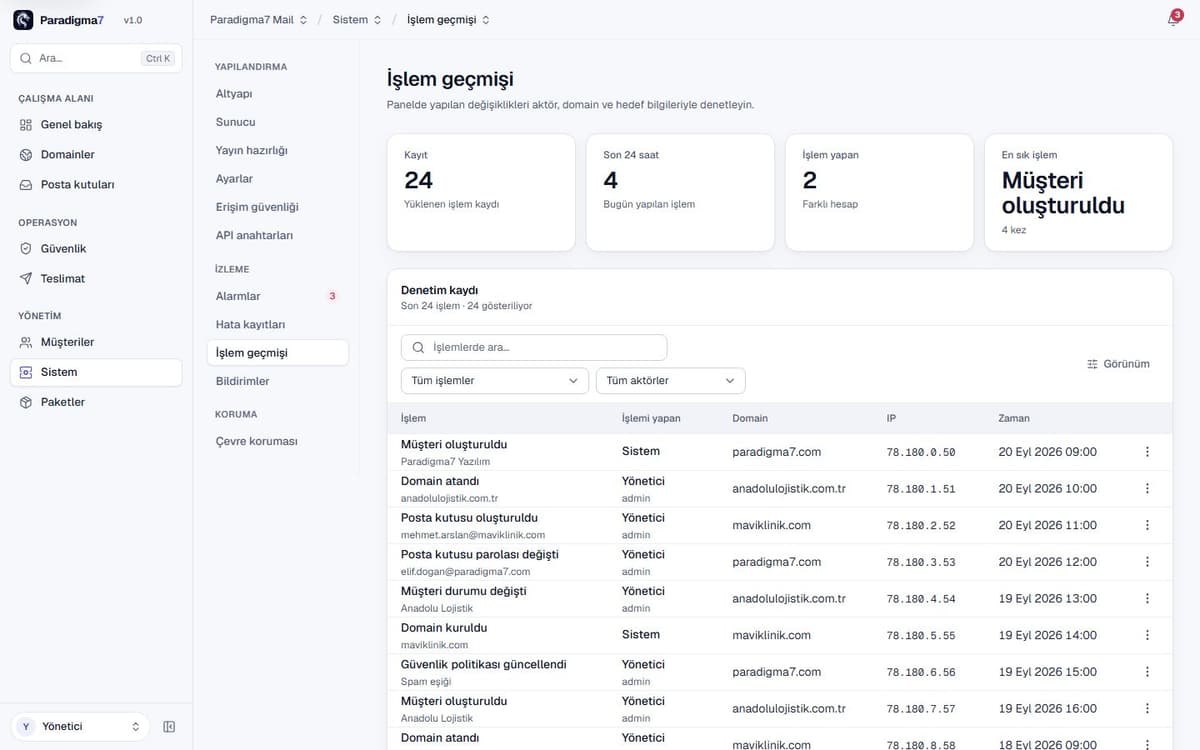The image size is (1200, 750).
Task: Go to Sunucu settings
Action: point(278,122)
